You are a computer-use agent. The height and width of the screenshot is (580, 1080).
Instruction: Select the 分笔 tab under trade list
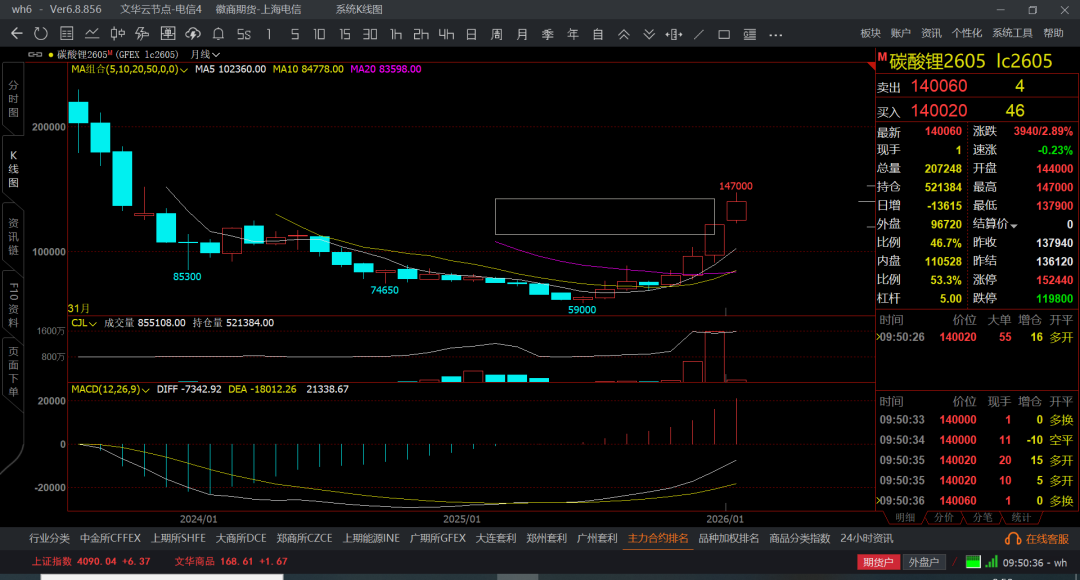tap(982, 517)
